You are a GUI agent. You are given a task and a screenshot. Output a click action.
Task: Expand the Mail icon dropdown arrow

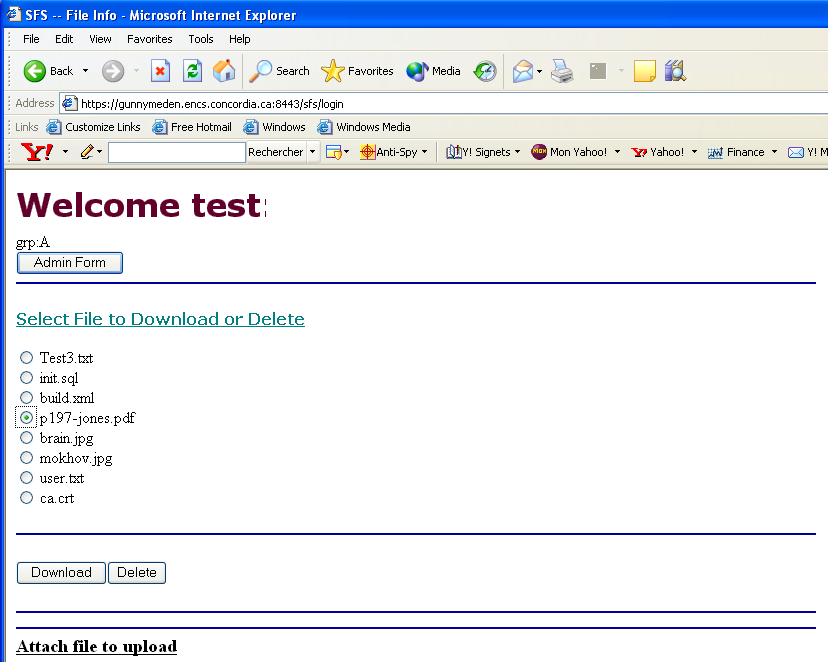coord(540,71)
